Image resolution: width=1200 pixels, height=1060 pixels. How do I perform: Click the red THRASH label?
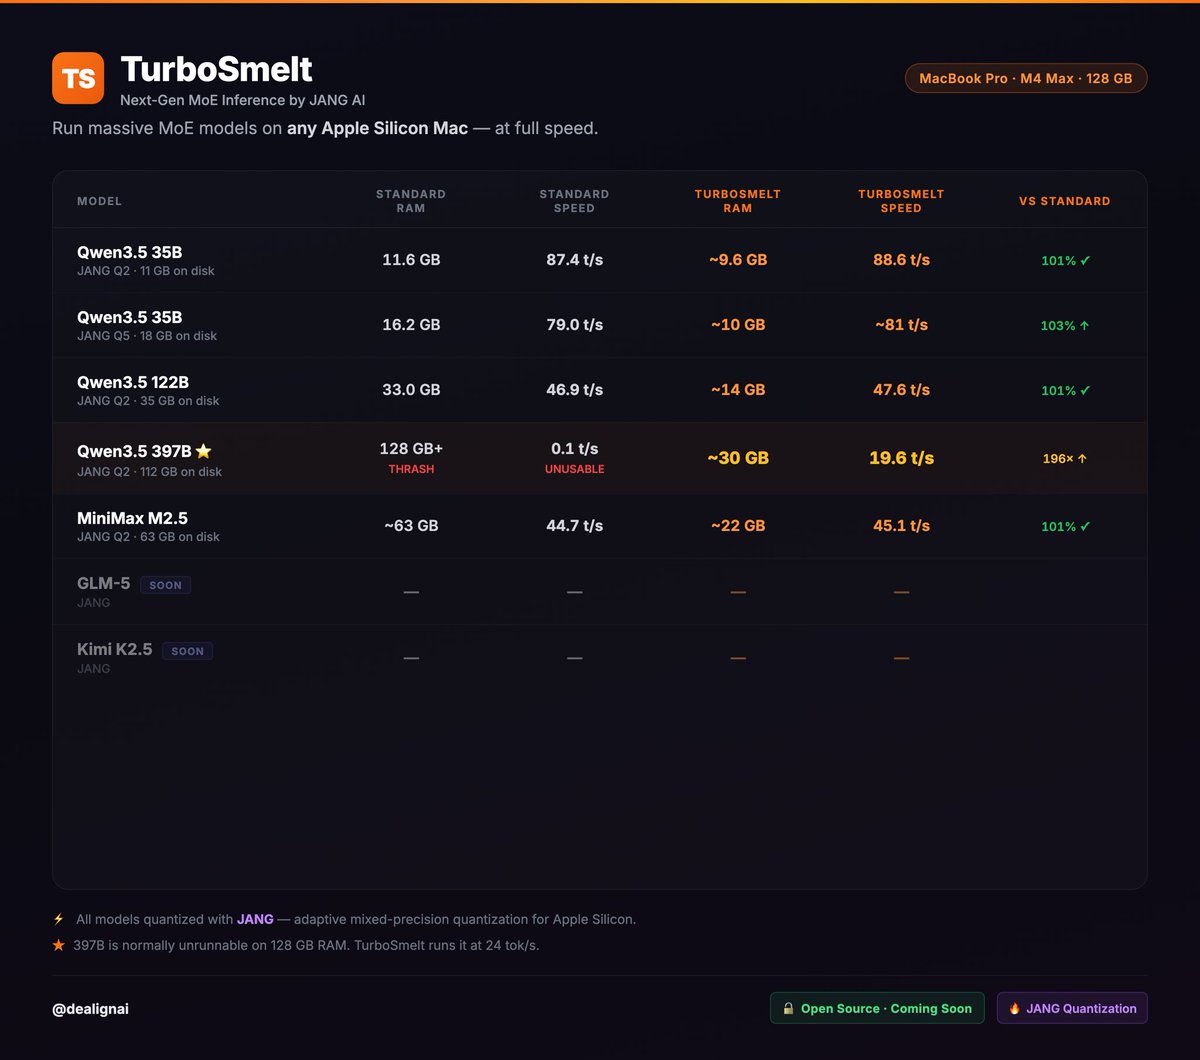pos(411,469)
